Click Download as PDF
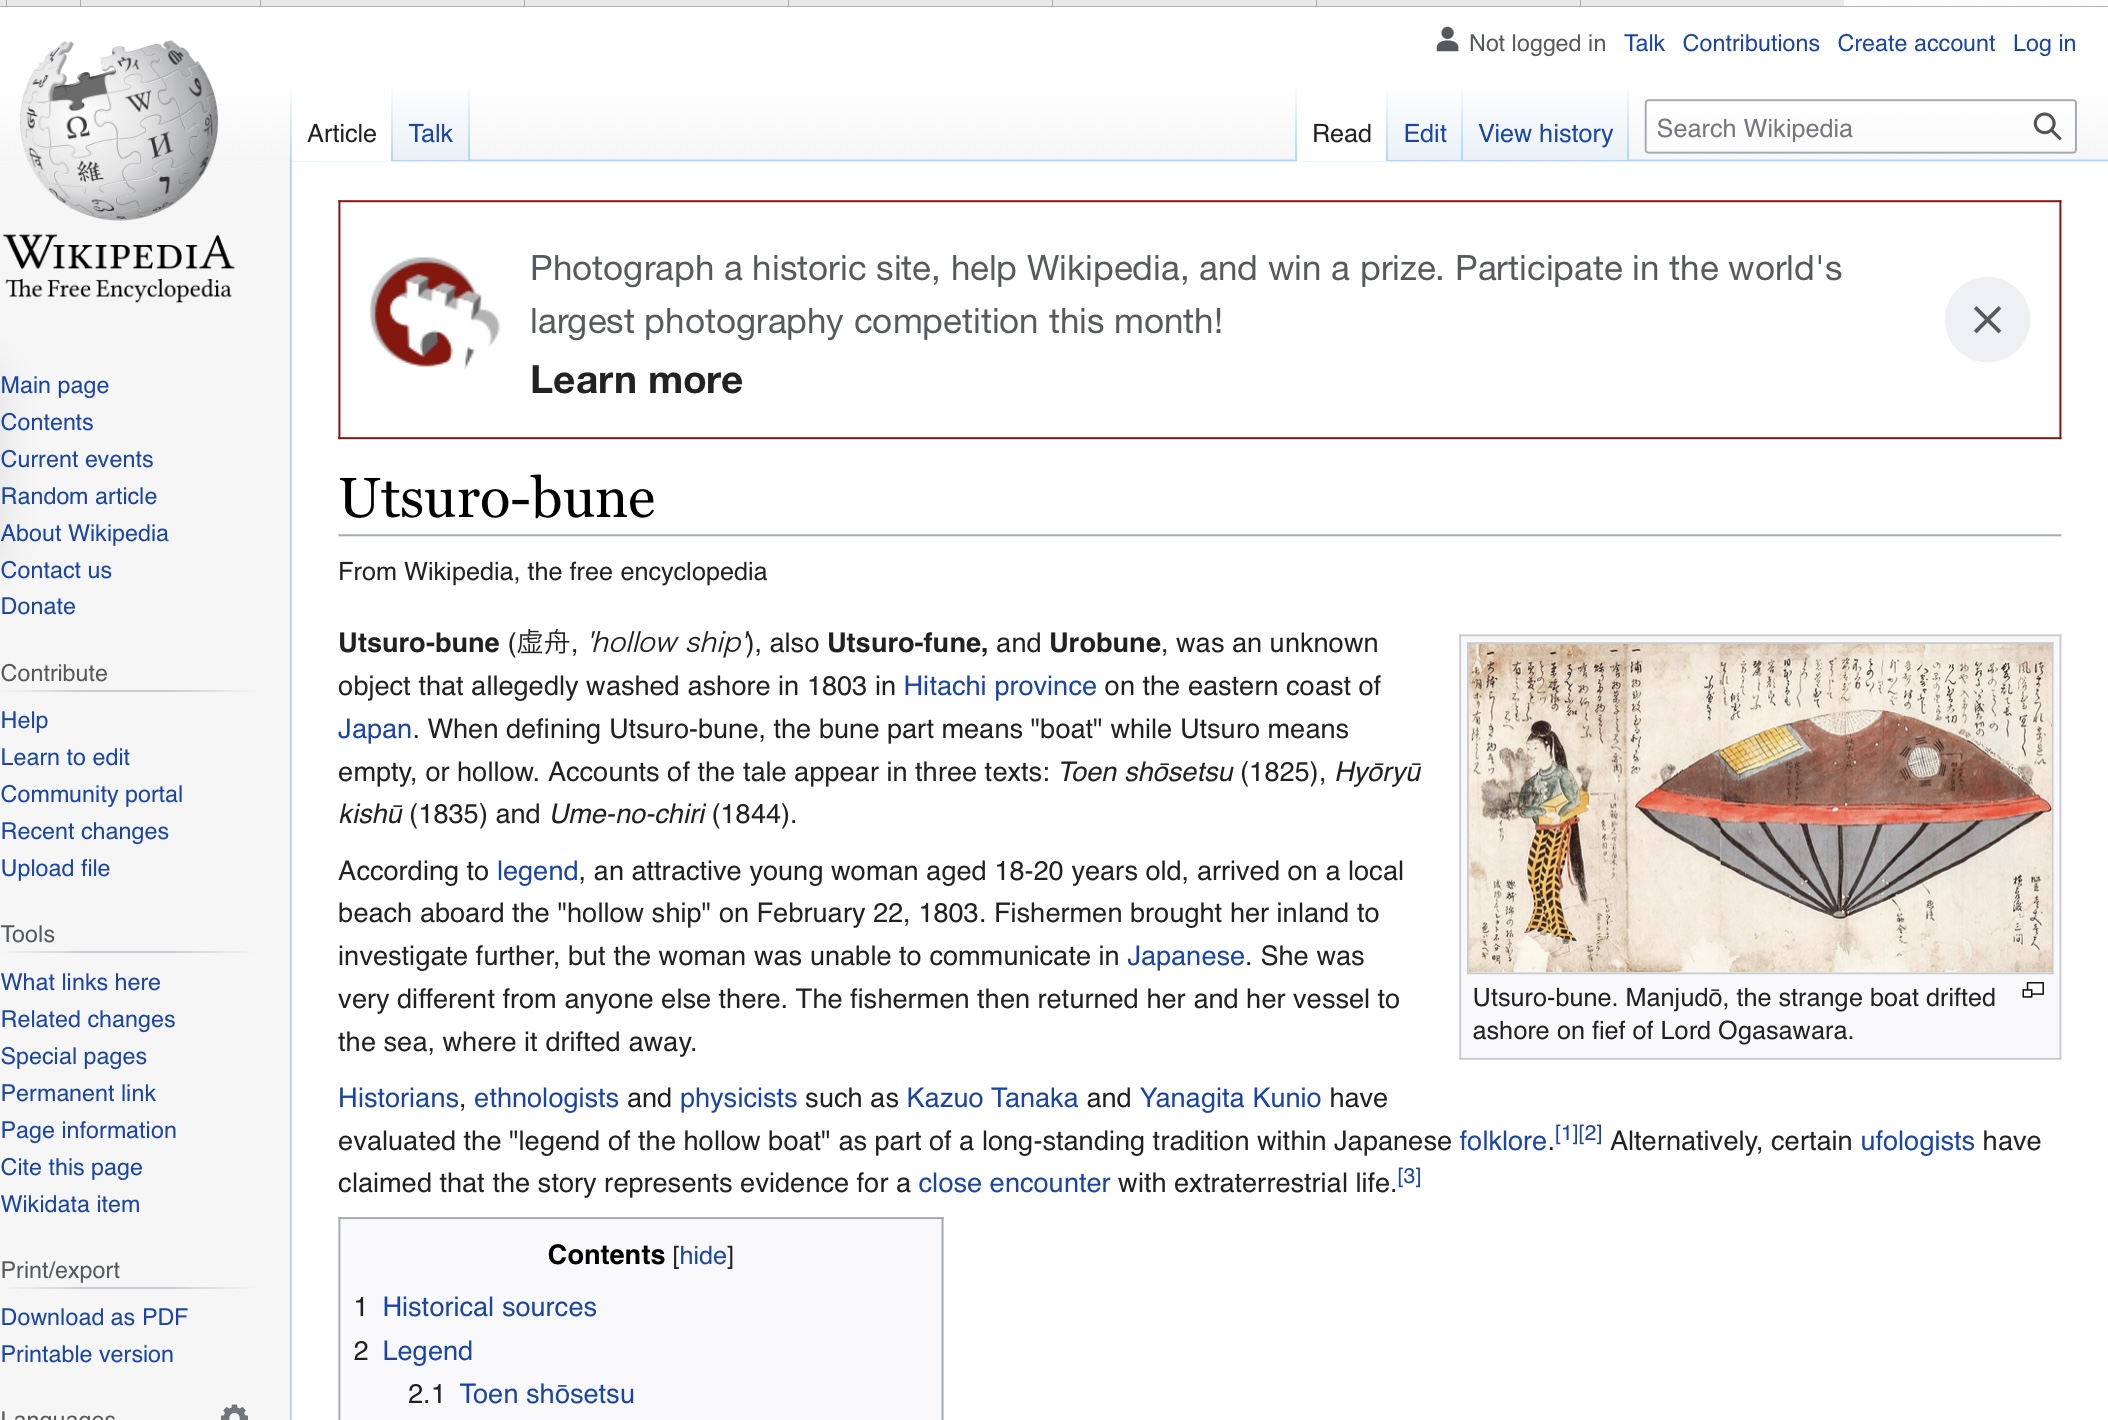 tap(94, 1317)
